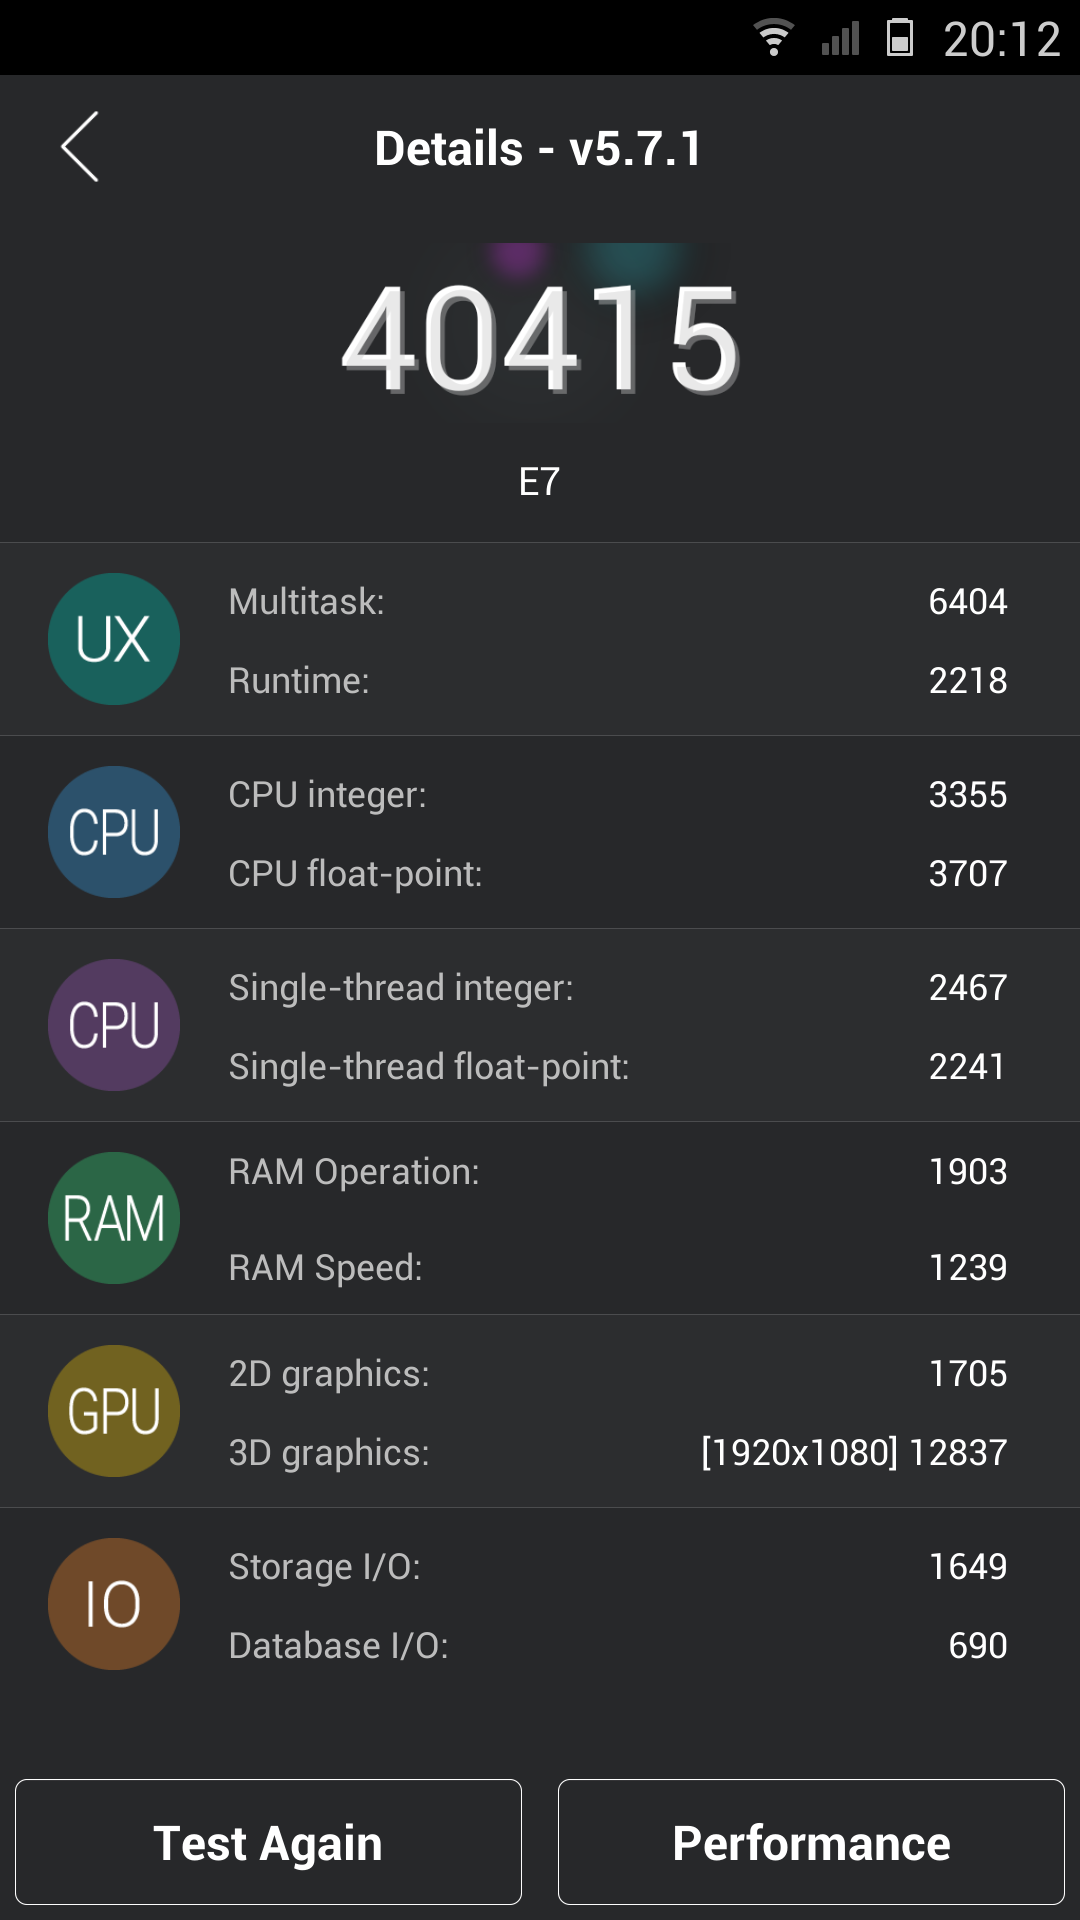The width and height of the screenshot is (1080, 1920).
Task: Tap the back arrow icon
Action: coord(80,147)
